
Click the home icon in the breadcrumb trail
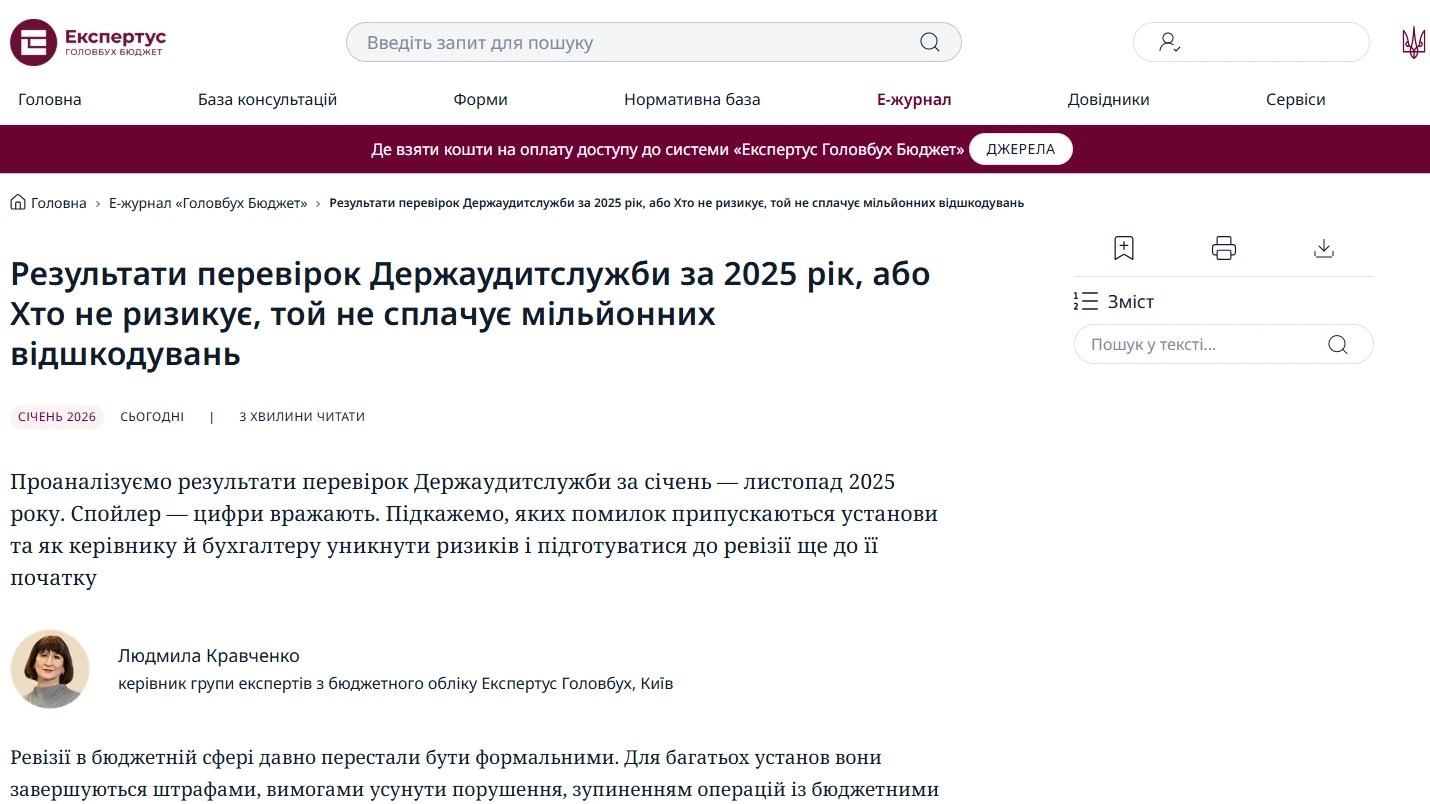tap(17, 201)
